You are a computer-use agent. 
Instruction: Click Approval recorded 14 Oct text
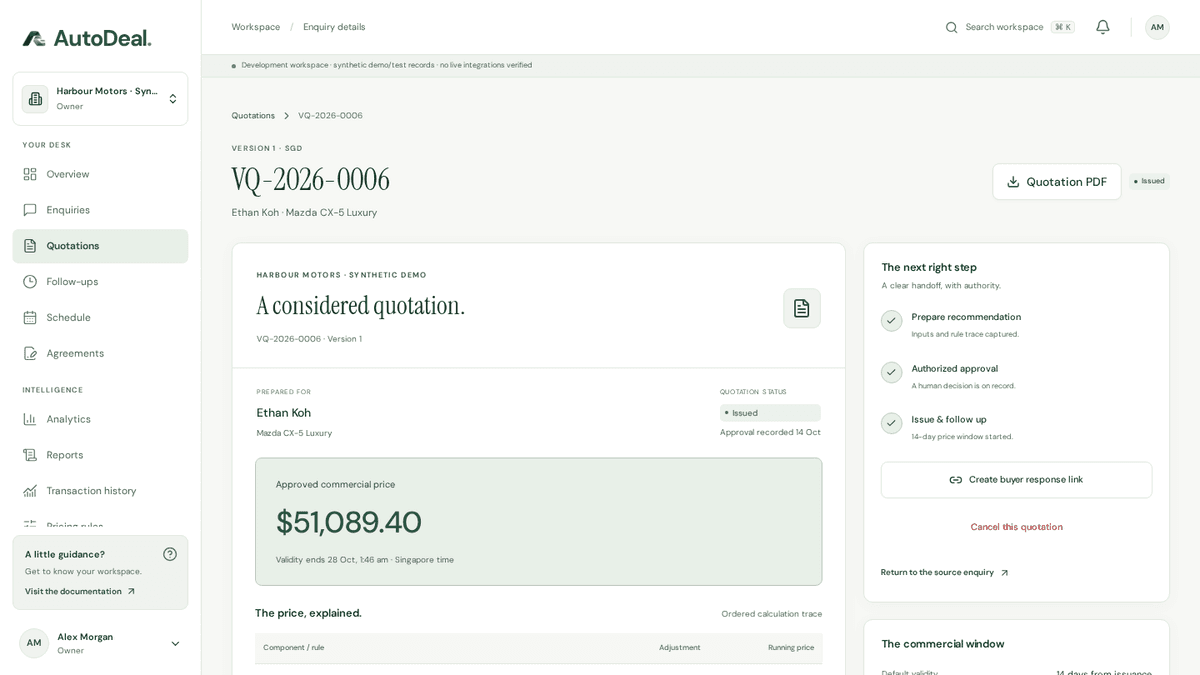770,432
